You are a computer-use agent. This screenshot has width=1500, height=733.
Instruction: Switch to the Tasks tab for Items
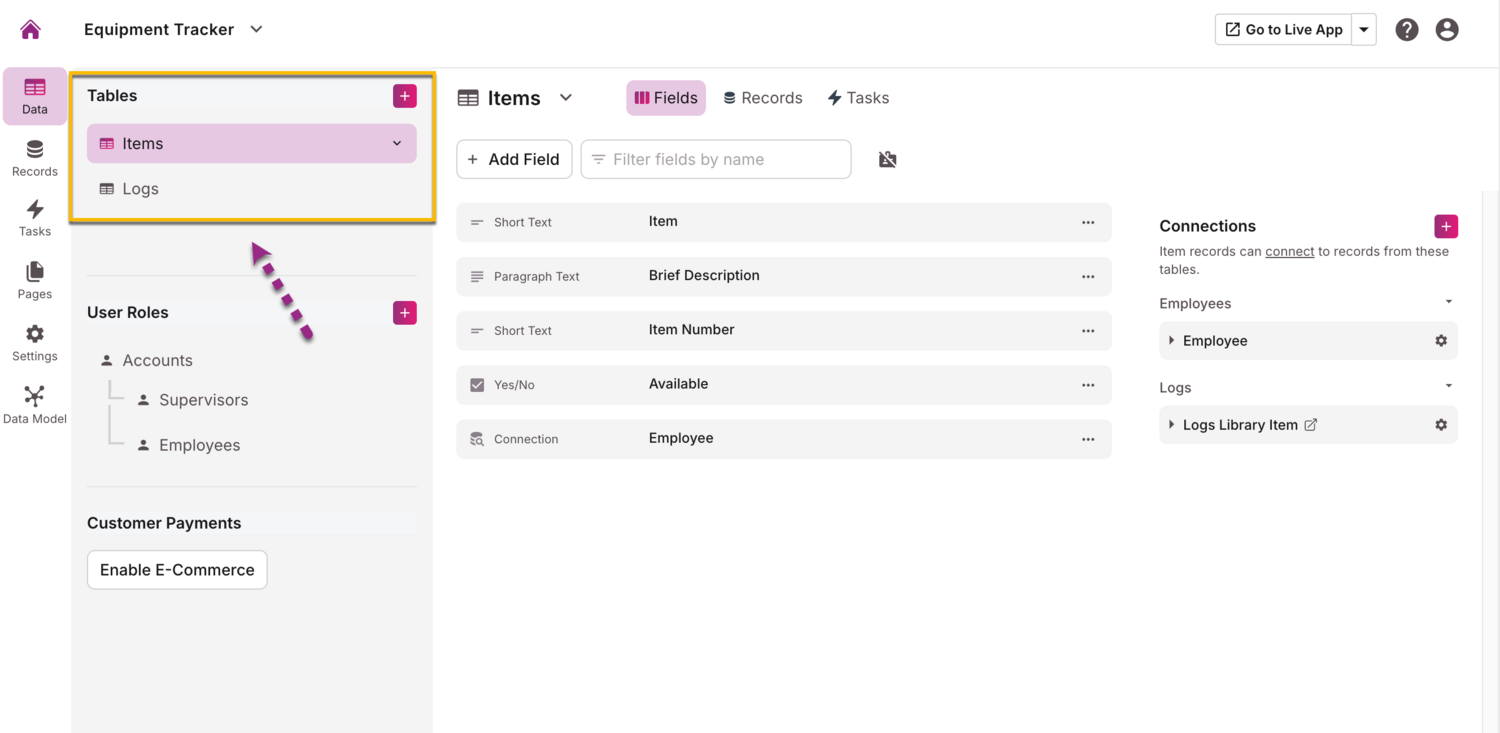858,98
